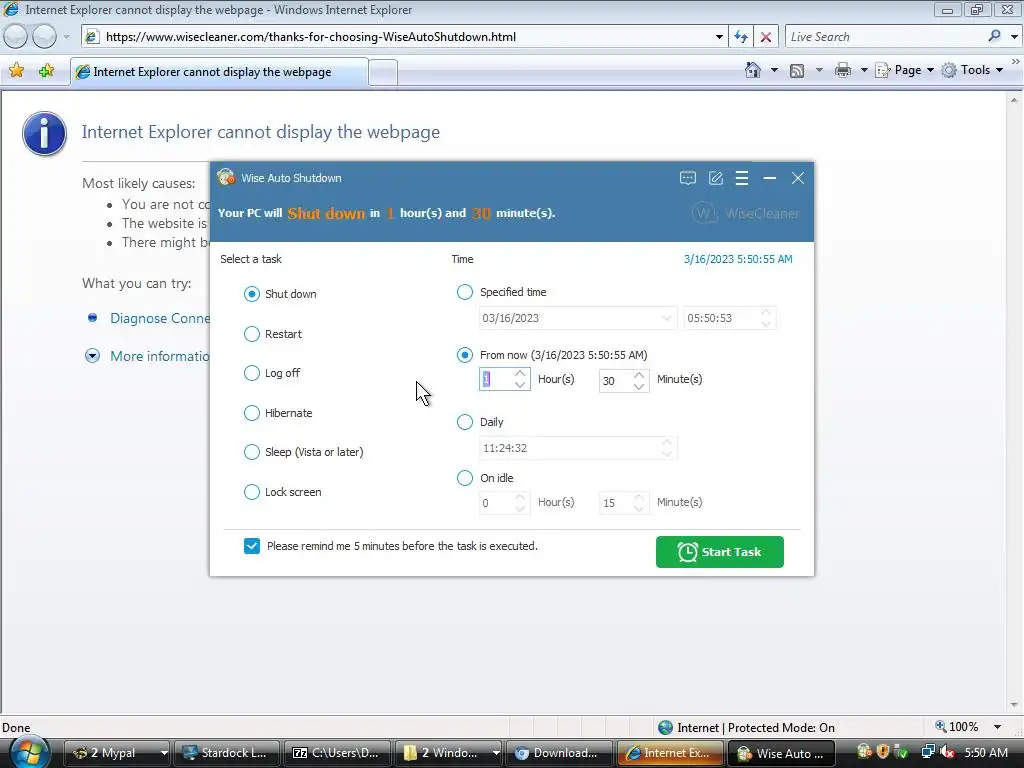Click the From now Hour(s) input field
The width and height of the screenshot is (1024, 768).
tap(496, 379)
